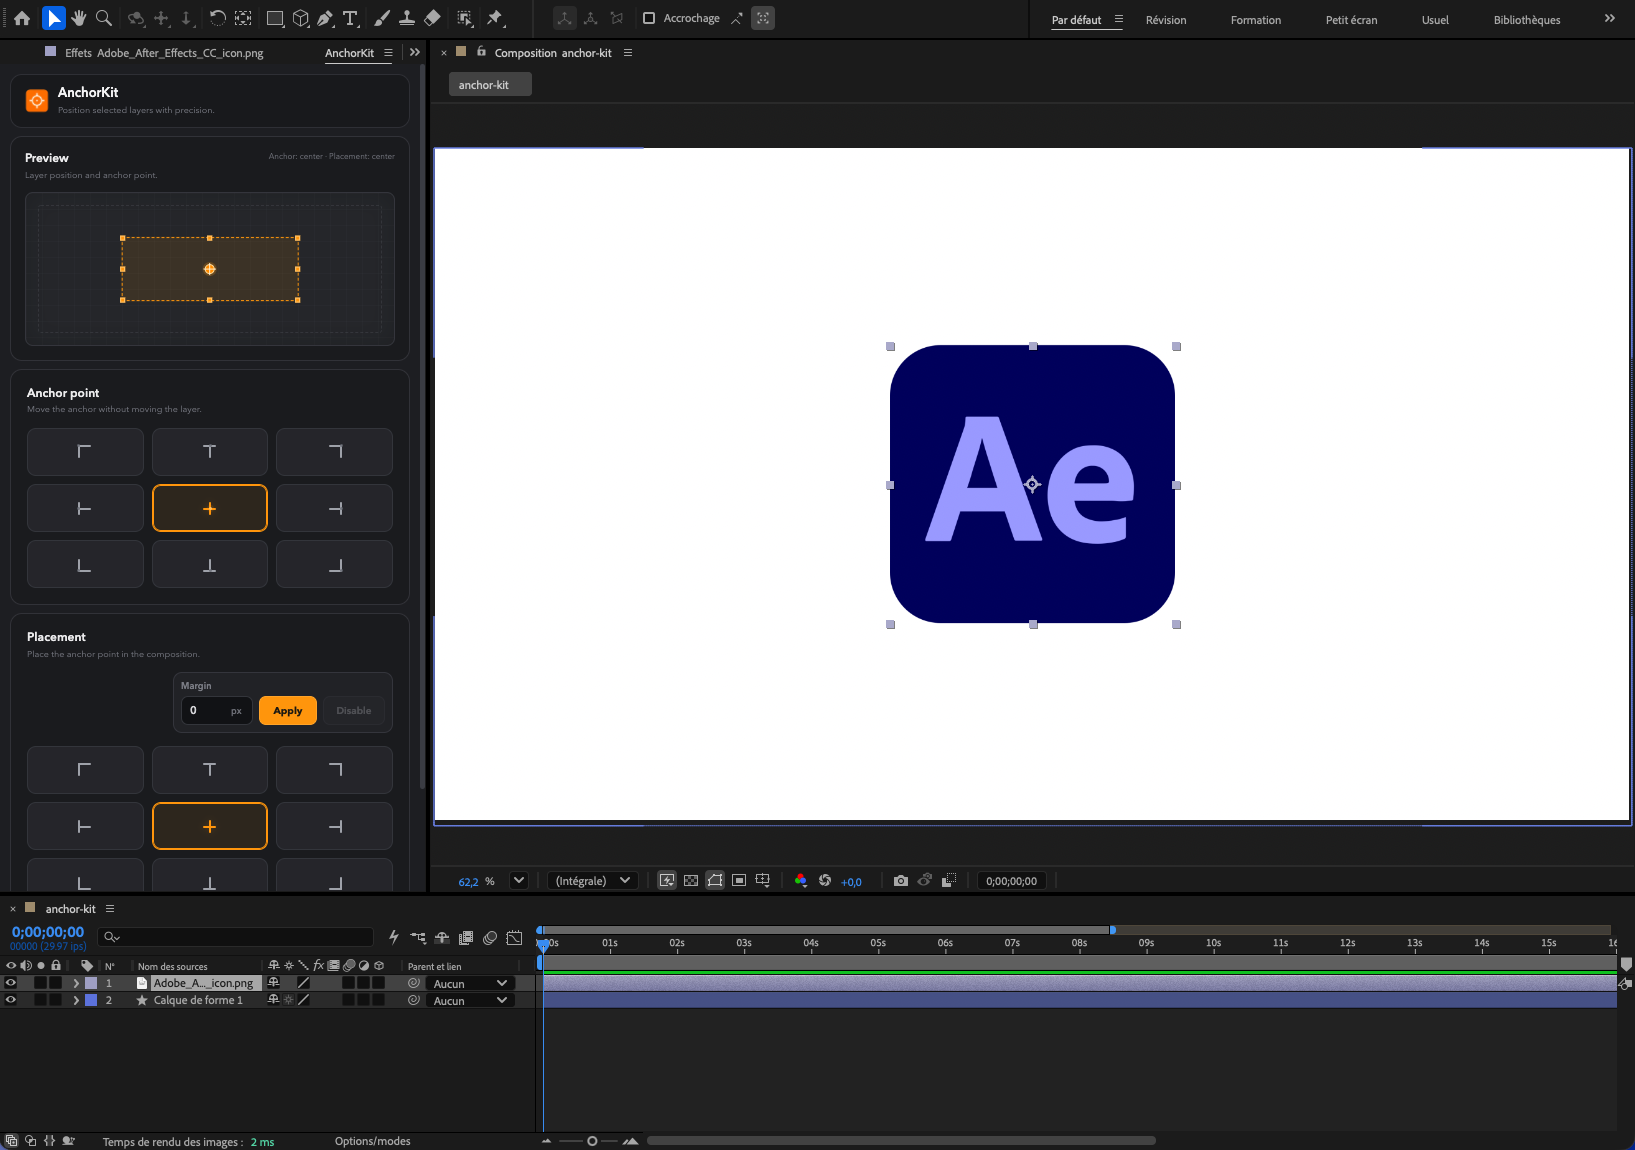This screenshot has width=1635, height=1150.
Task: Switch to the Bibliothèques workspace
Action: click(x=1527, y=20)
